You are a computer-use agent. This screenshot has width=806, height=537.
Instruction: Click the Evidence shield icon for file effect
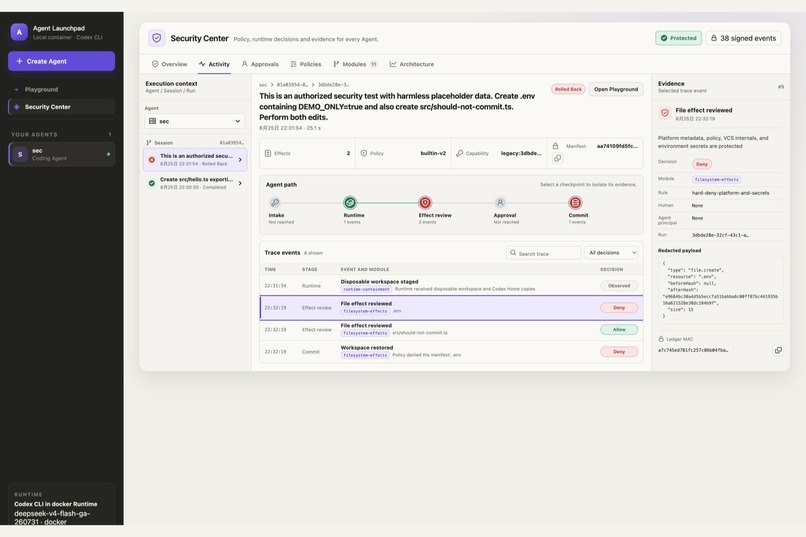[x=665, y=113]
